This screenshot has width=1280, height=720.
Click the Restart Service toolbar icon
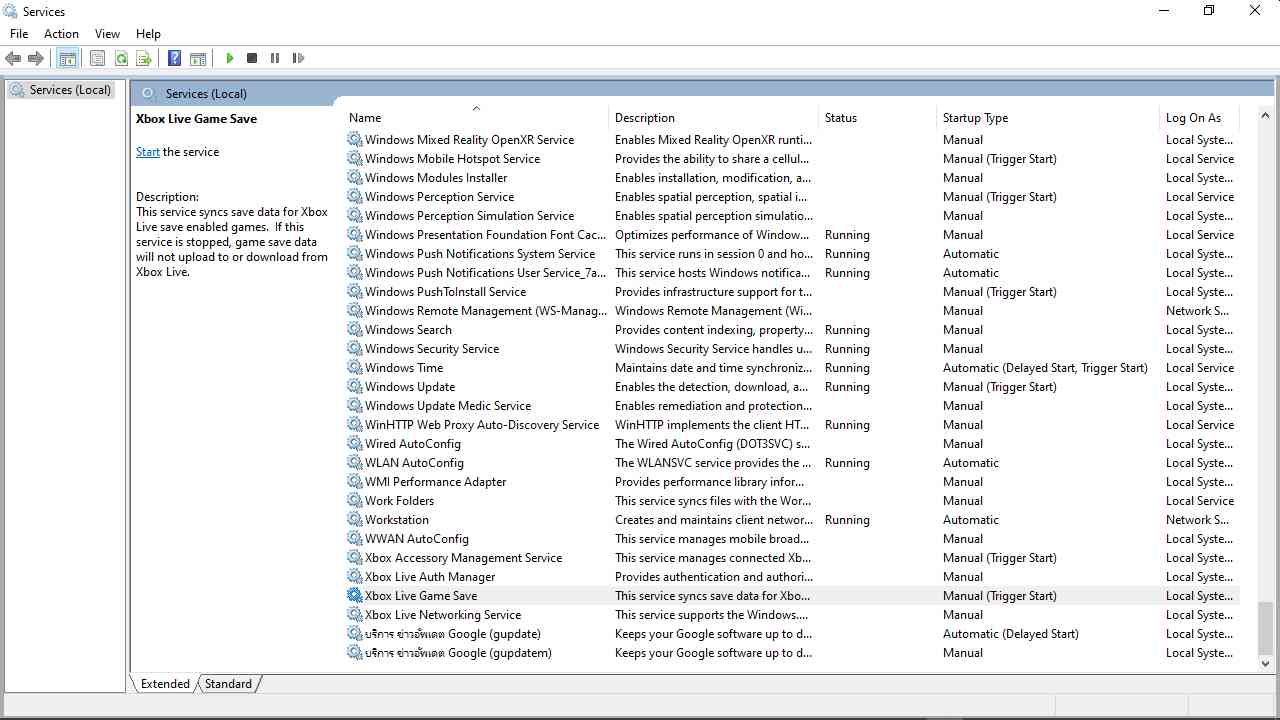298,58
